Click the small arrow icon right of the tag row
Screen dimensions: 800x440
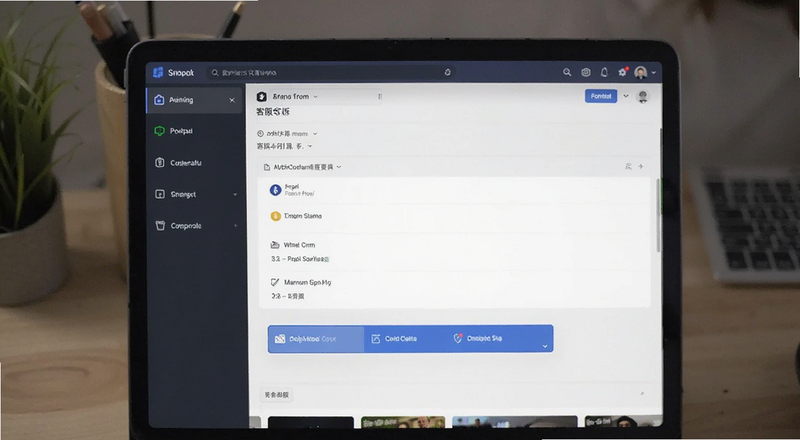point(642,394)
